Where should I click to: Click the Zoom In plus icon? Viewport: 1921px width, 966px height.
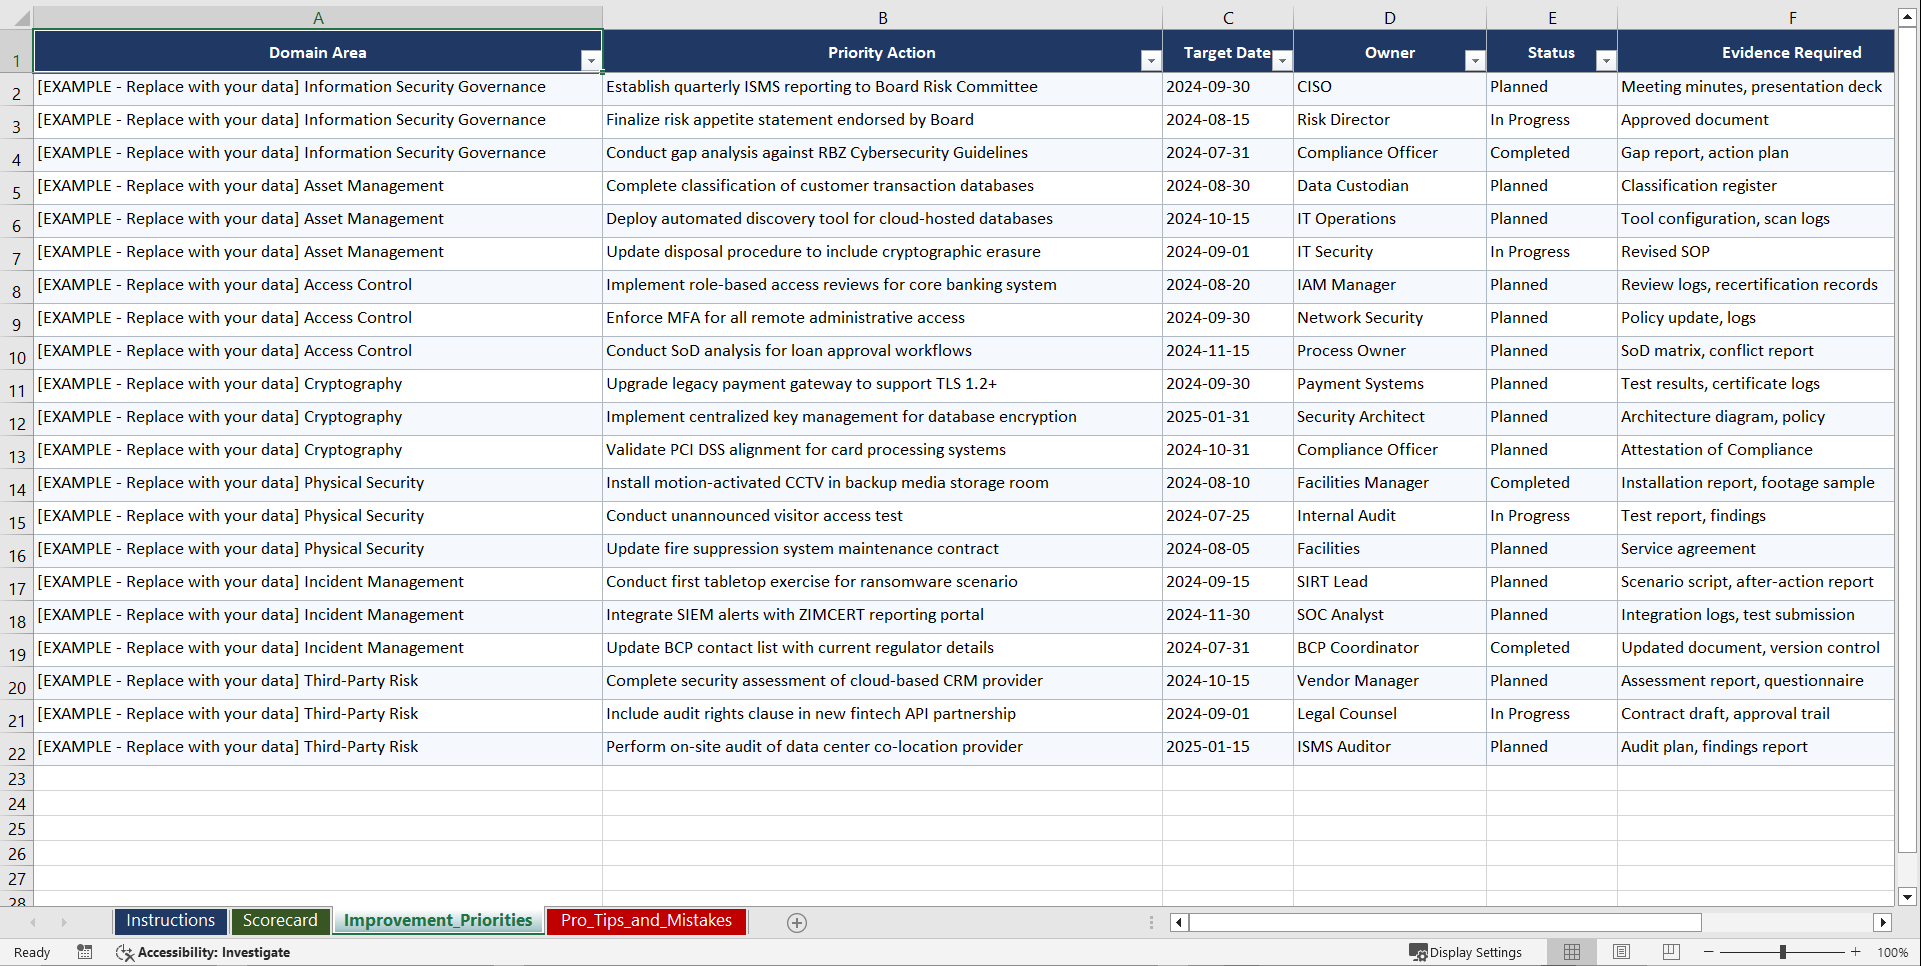click(x=1856, y=952)
